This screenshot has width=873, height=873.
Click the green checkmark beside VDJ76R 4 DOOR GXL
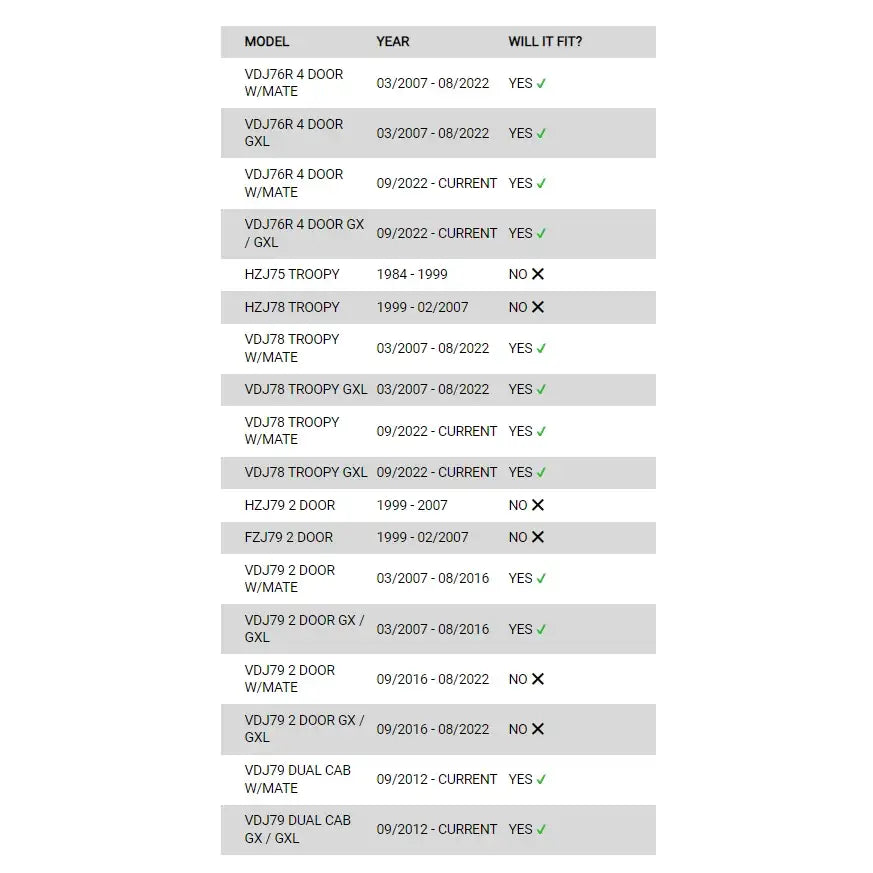pyautogui.click(x=541, y=133)
